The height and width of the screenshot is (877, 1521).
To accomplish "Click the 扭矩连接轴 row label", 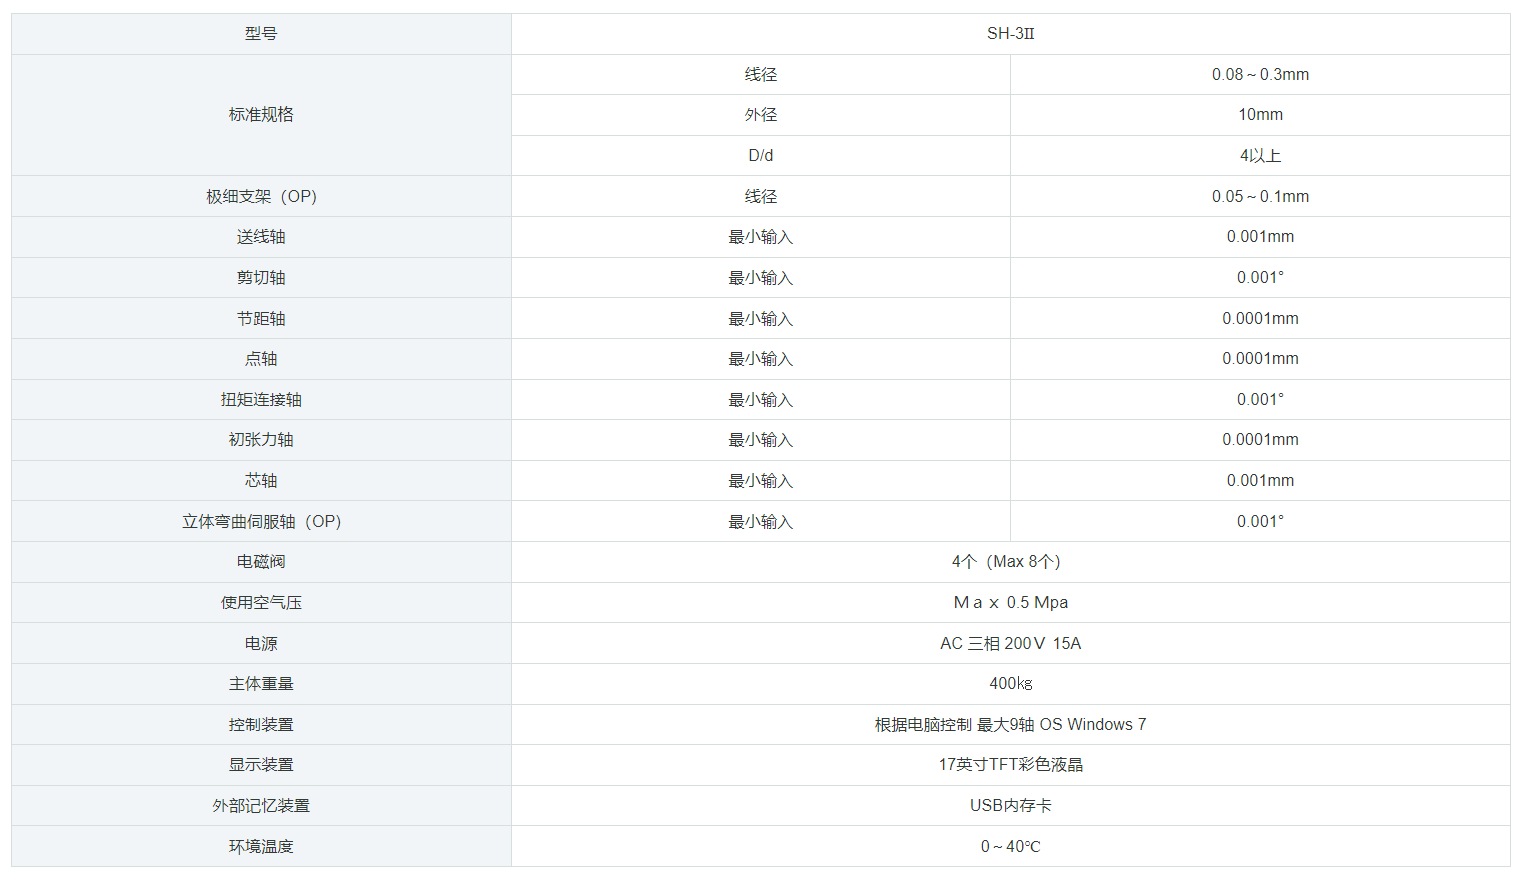I will pos(261,400).
